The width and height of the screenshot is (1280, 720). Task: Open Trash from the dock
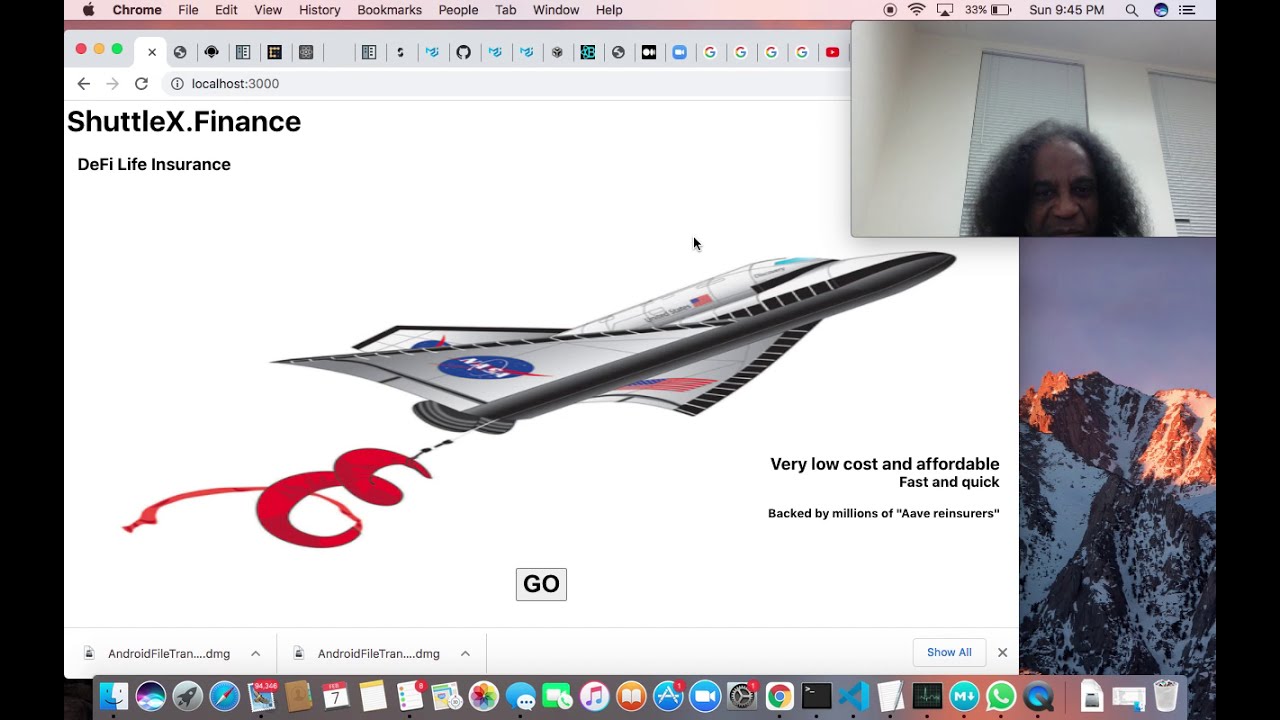[x=1166, y=696]
